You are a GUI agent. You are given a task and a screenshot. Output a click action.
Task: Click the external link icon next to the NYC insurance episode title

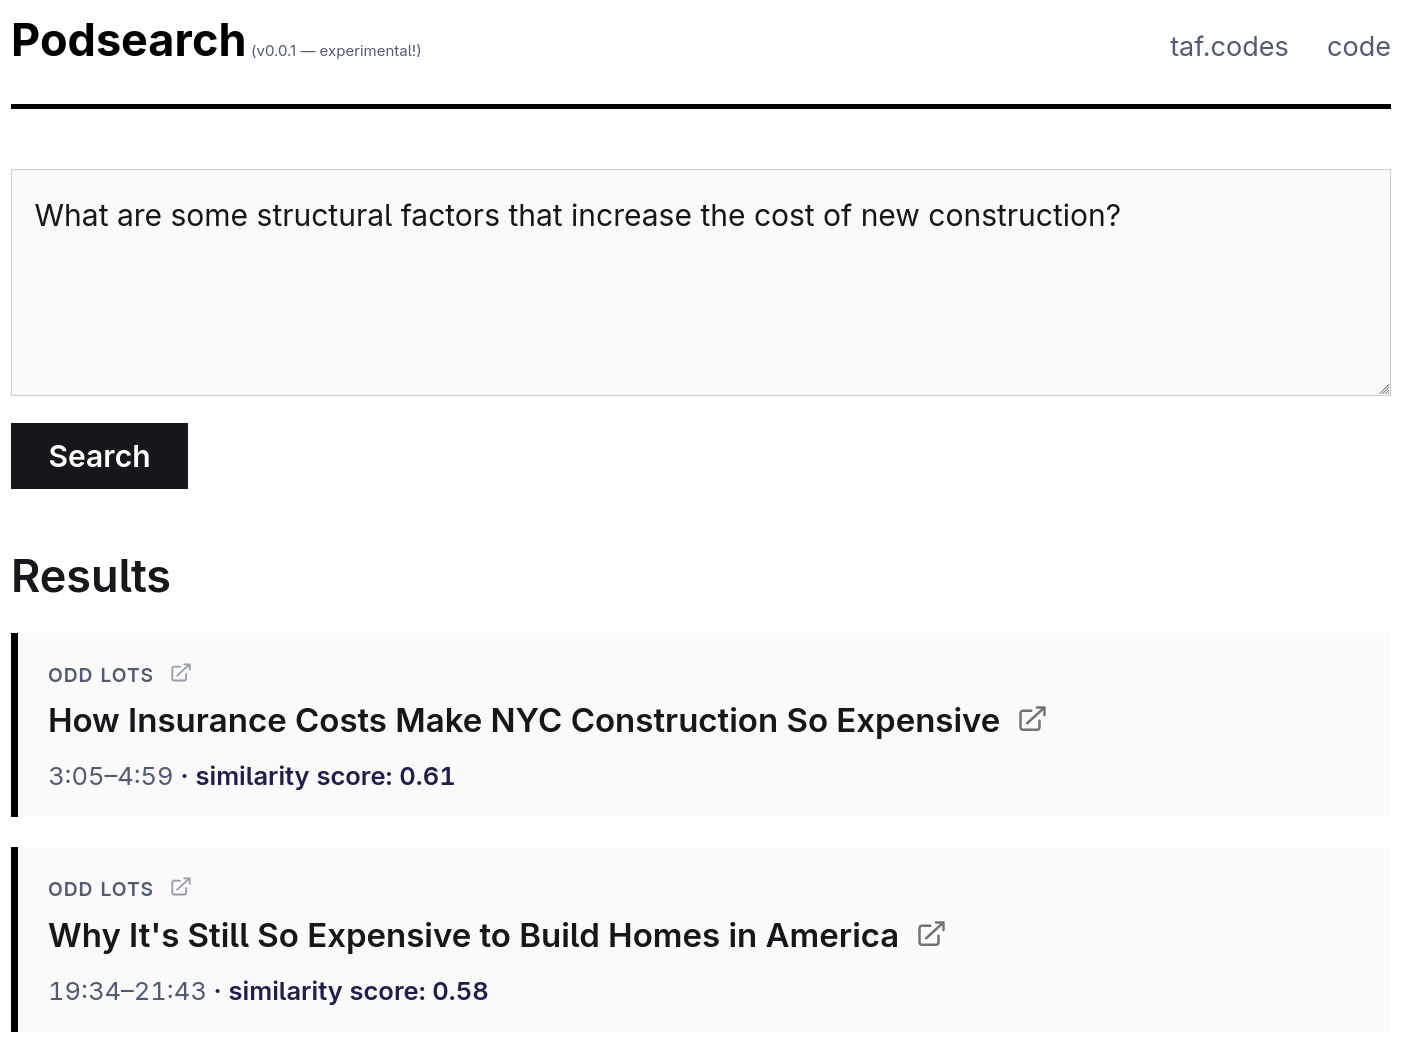(x=1032, y=718)
